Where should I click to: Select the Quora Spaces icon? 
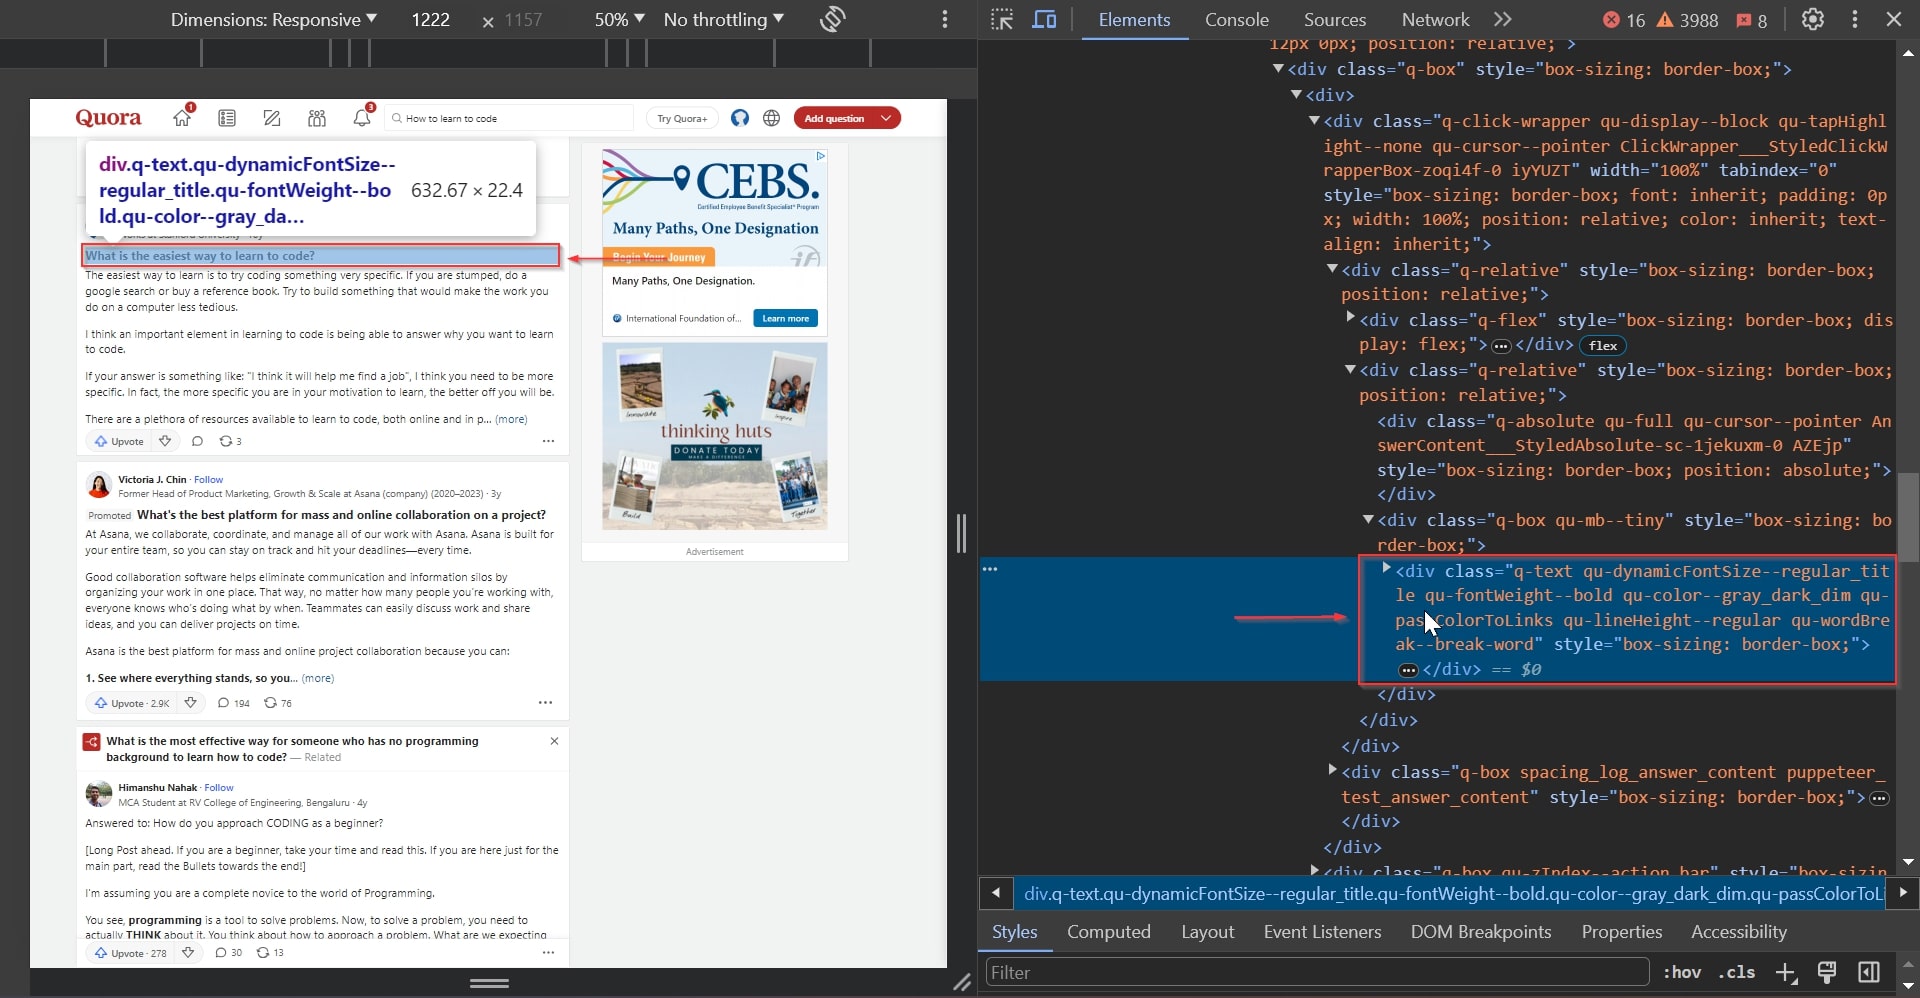[x=316, y=117]
